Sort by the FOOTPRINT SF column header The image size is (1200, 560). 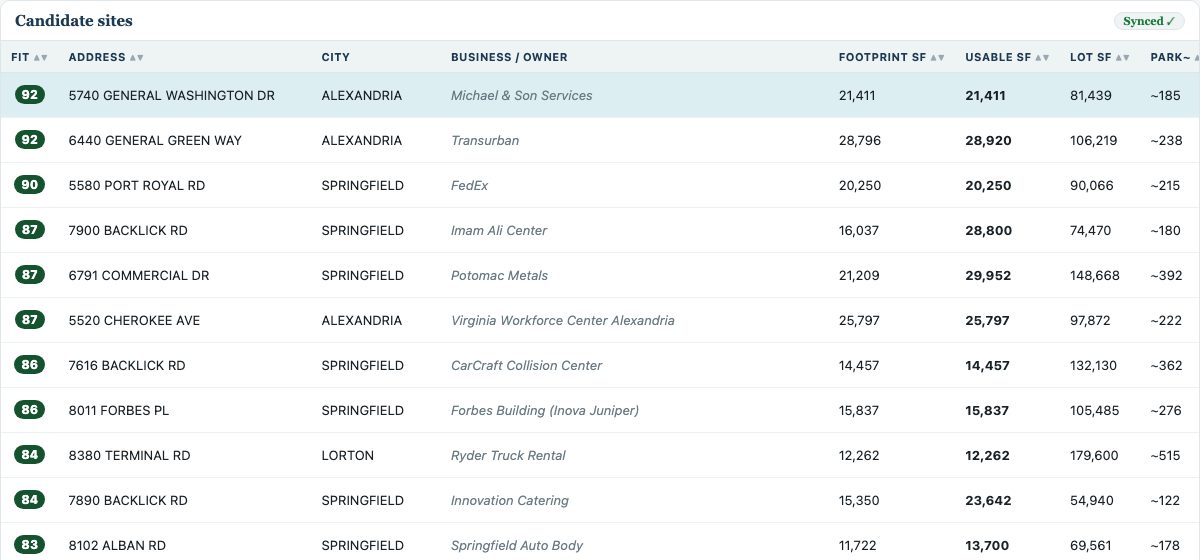point(891,57)
